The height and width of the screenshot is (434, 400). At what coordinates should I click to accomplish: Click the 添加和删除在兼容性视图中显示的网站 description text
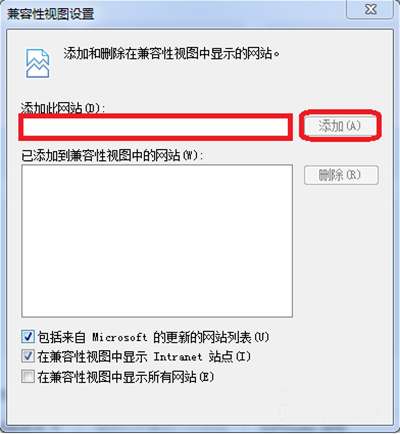[x=171, y=53]
